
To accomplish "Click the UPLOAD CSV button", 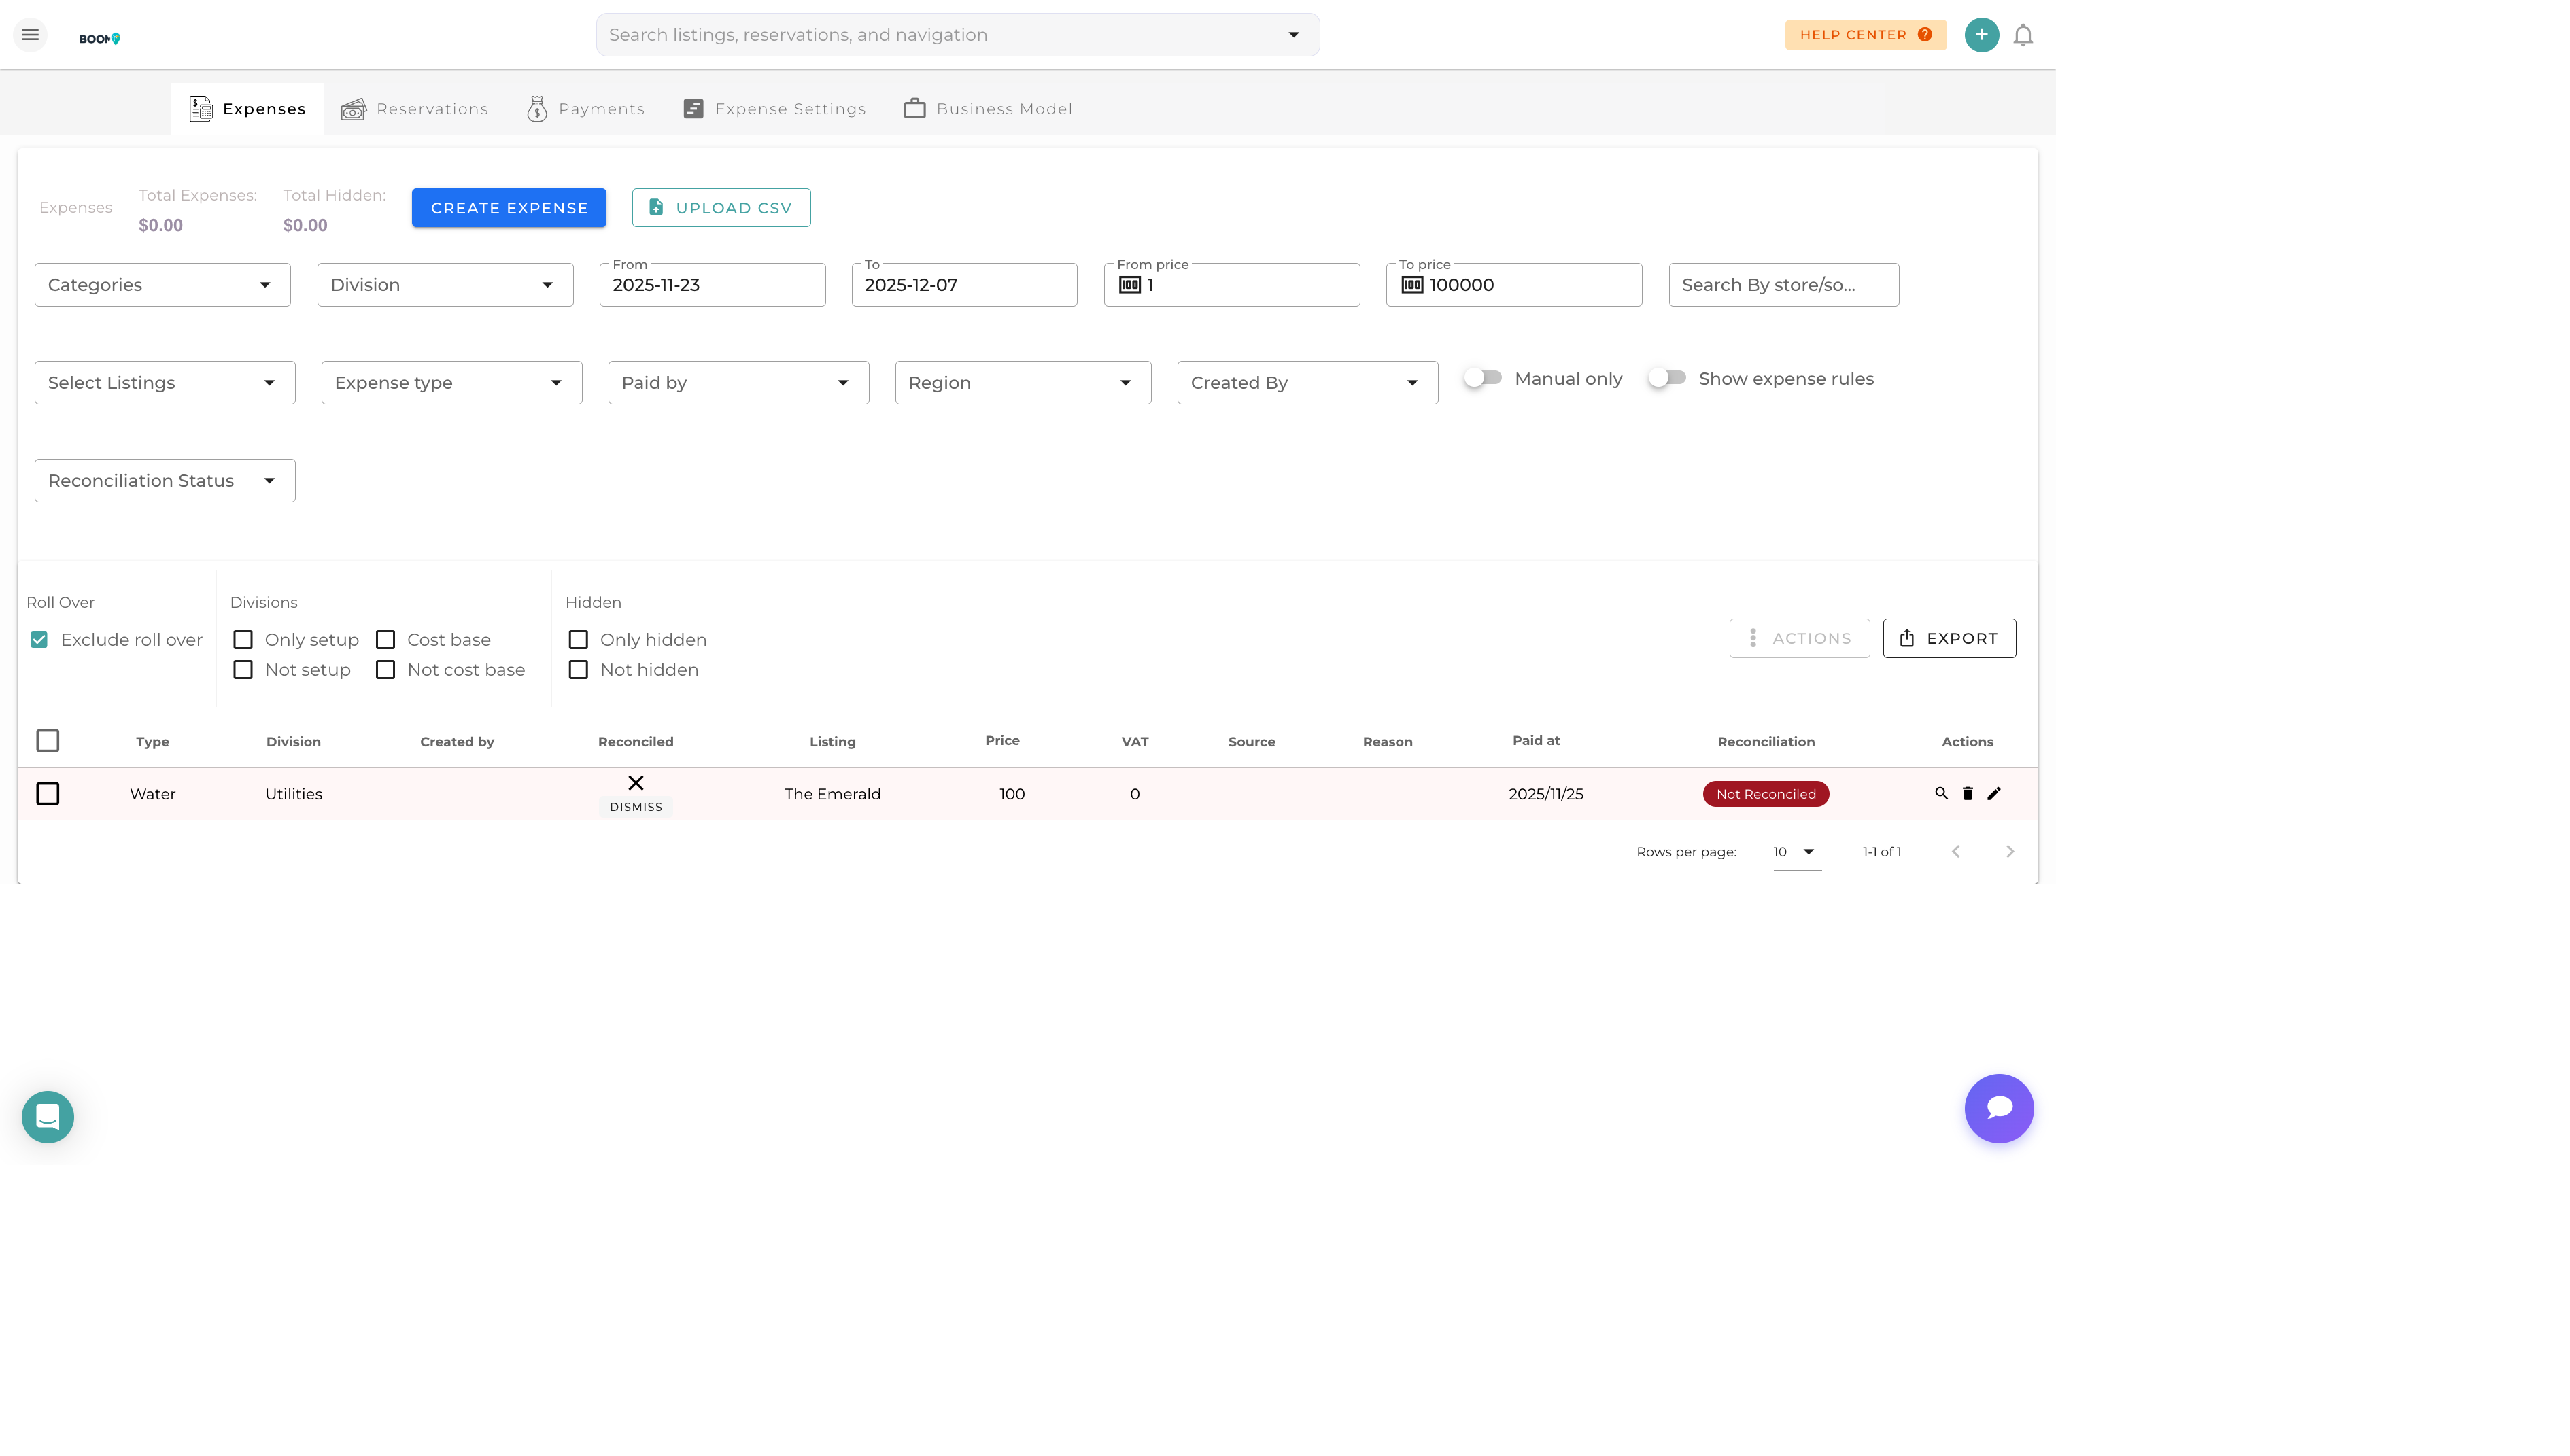I will [721, 207].
